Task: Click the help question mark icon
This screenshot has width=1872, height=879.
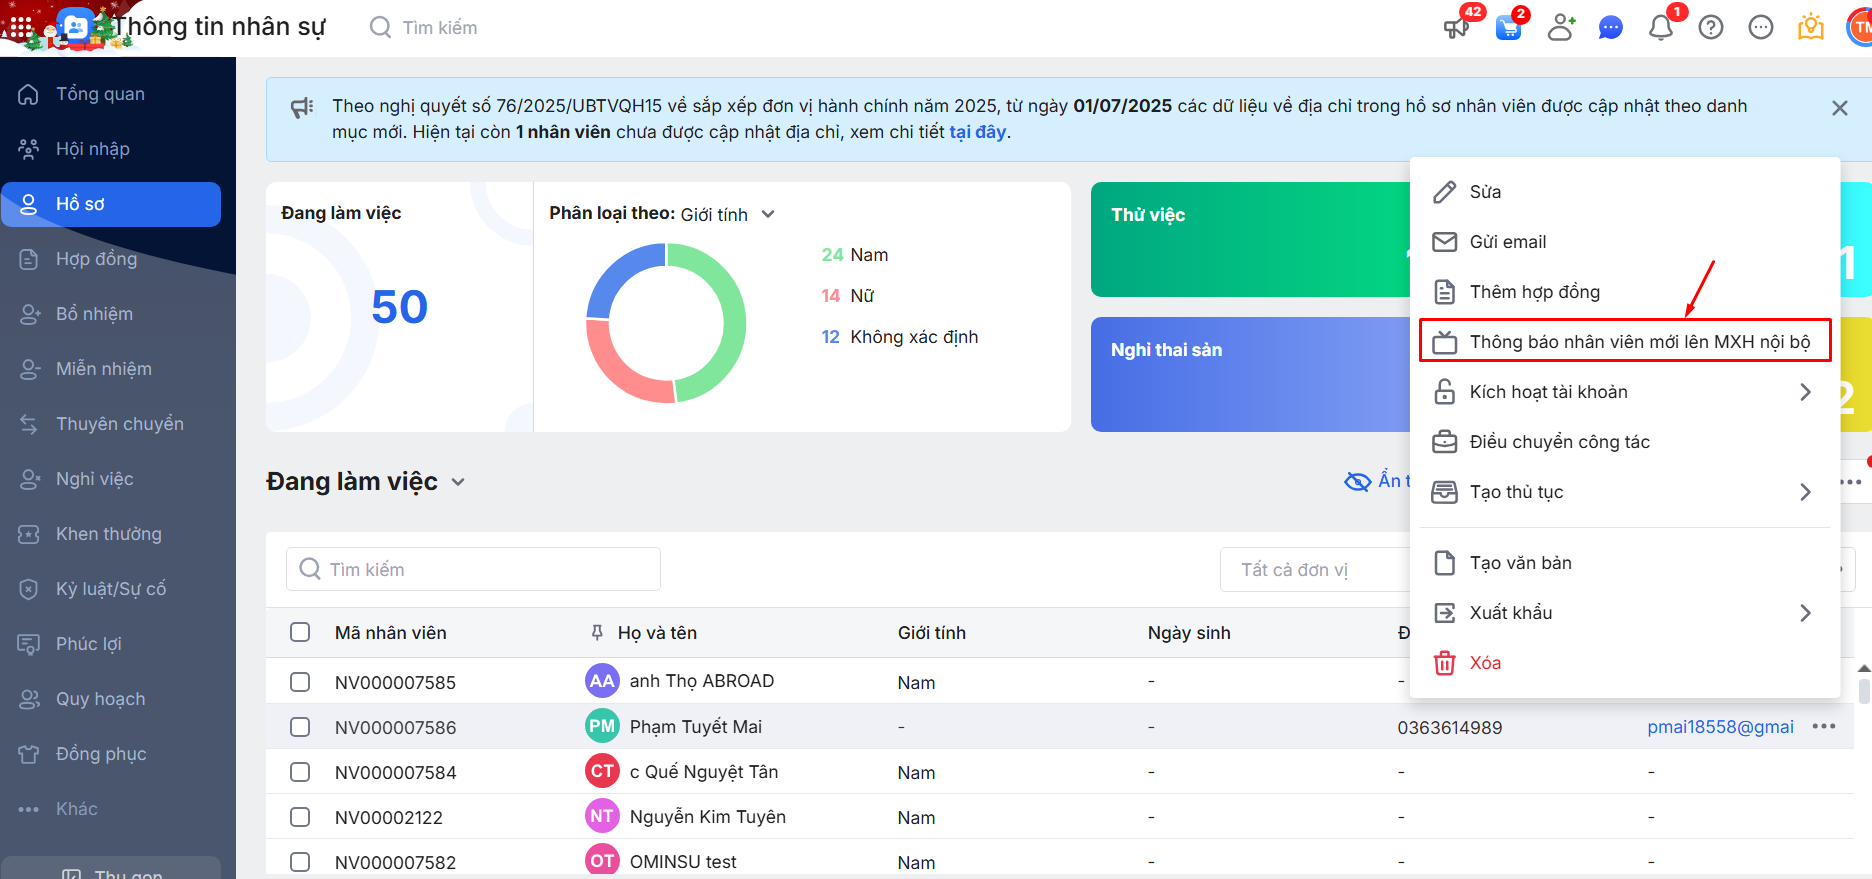Action: tap(1711, 28)
